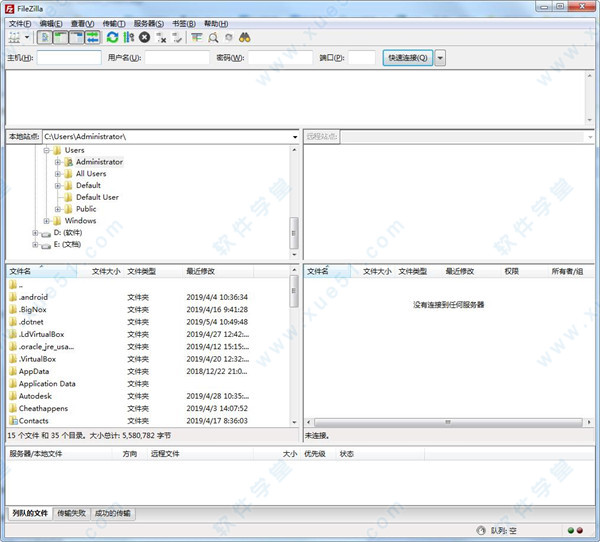600x542 pixels.
Task: Toggle directory comparison
Action: click(213, 38)
